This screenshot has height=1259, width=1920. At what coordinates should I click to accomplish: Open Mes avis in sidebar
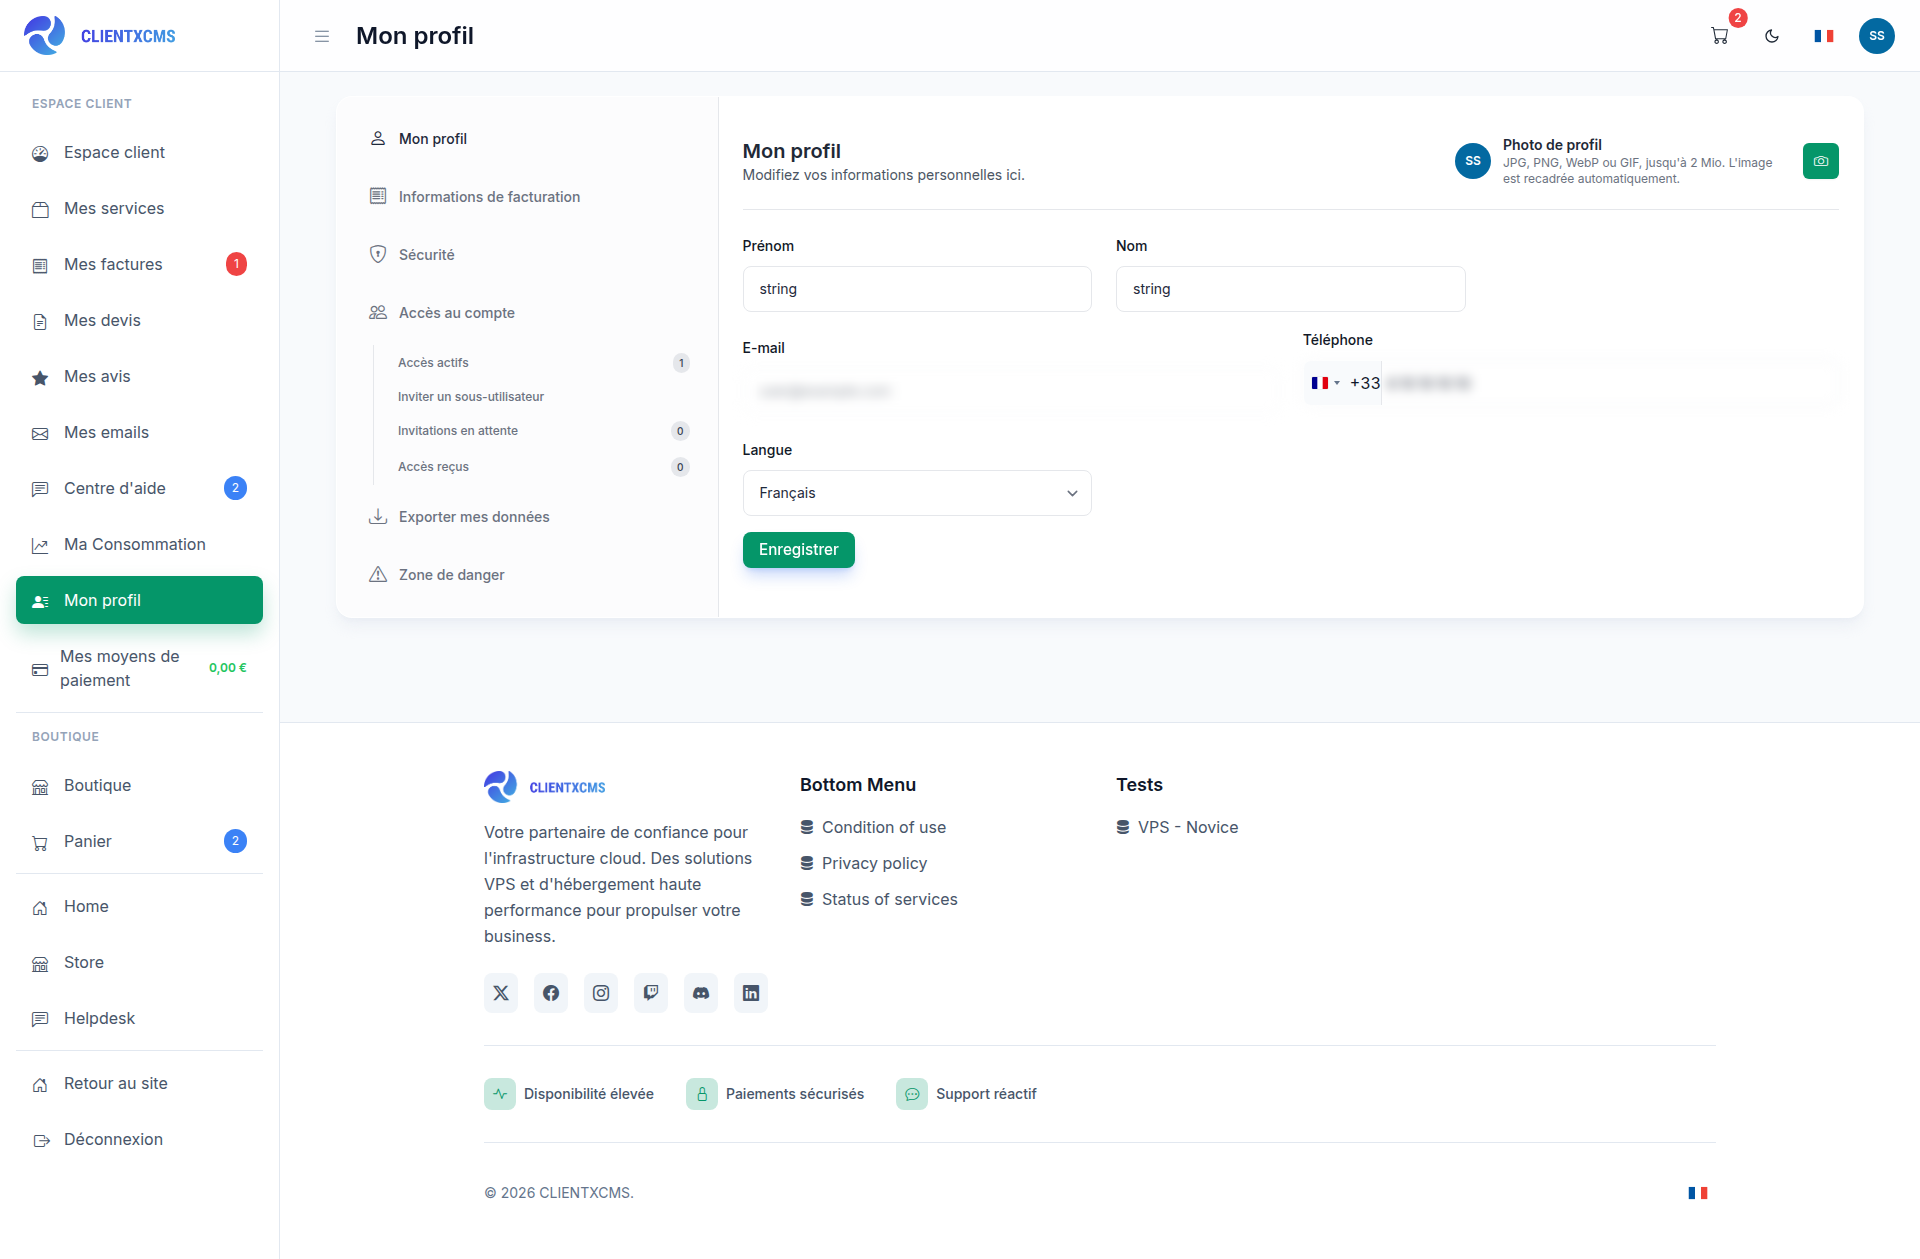click(139, 377)
